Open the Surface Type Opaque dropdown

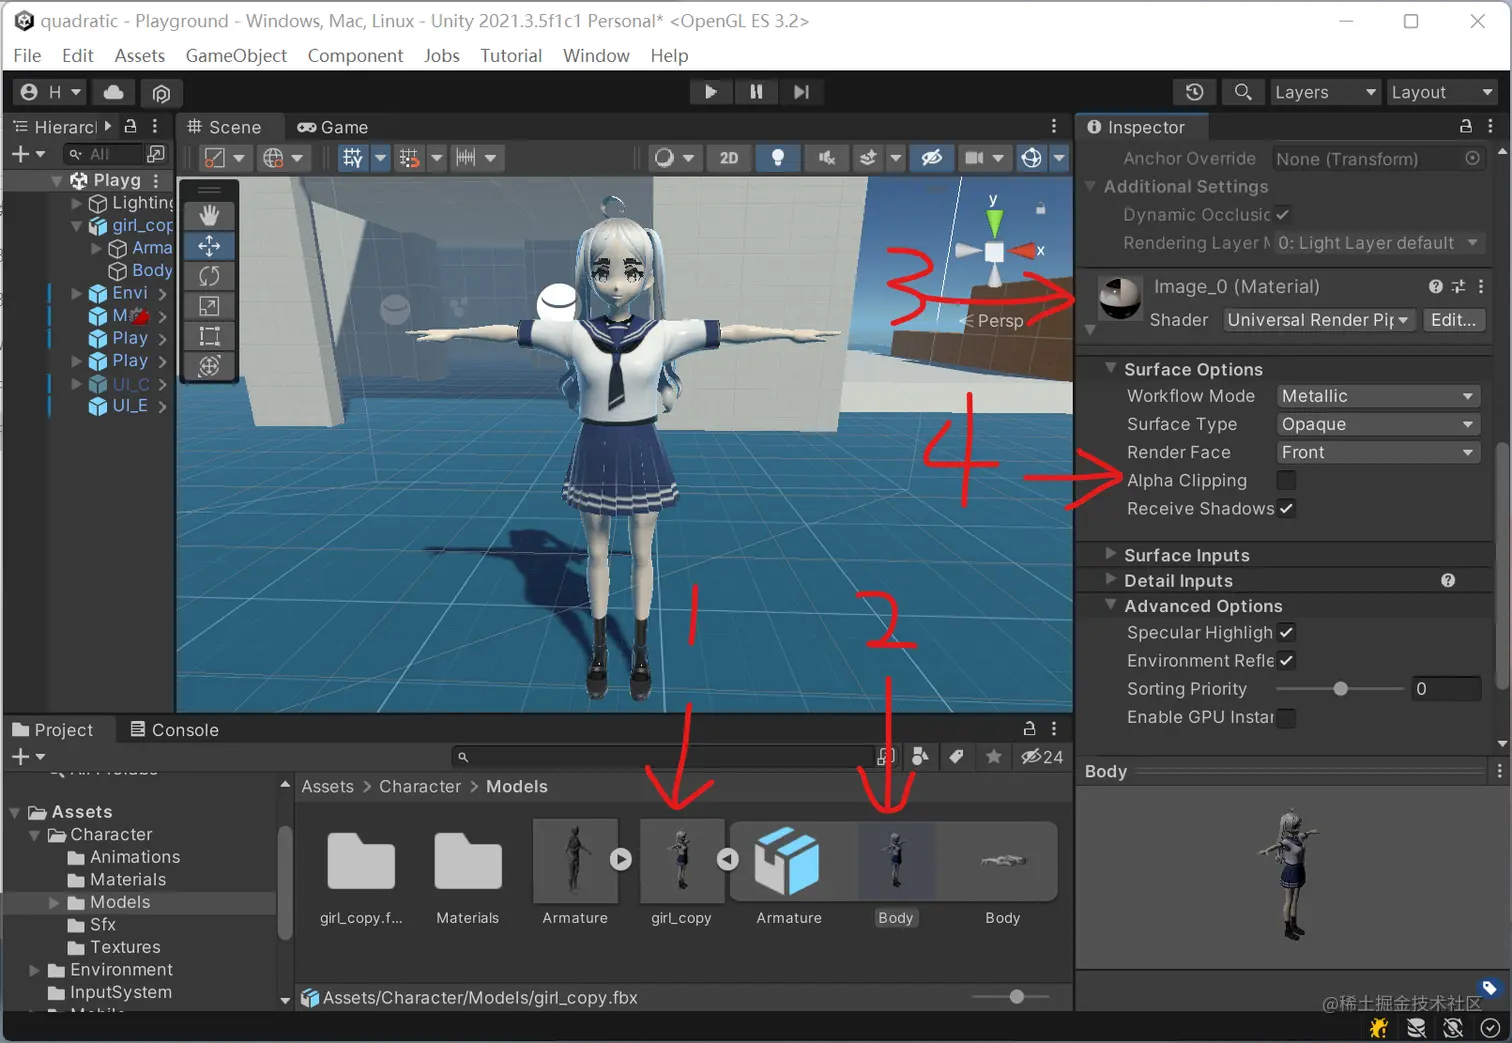pyautogui.click(x=1377, y=424)
